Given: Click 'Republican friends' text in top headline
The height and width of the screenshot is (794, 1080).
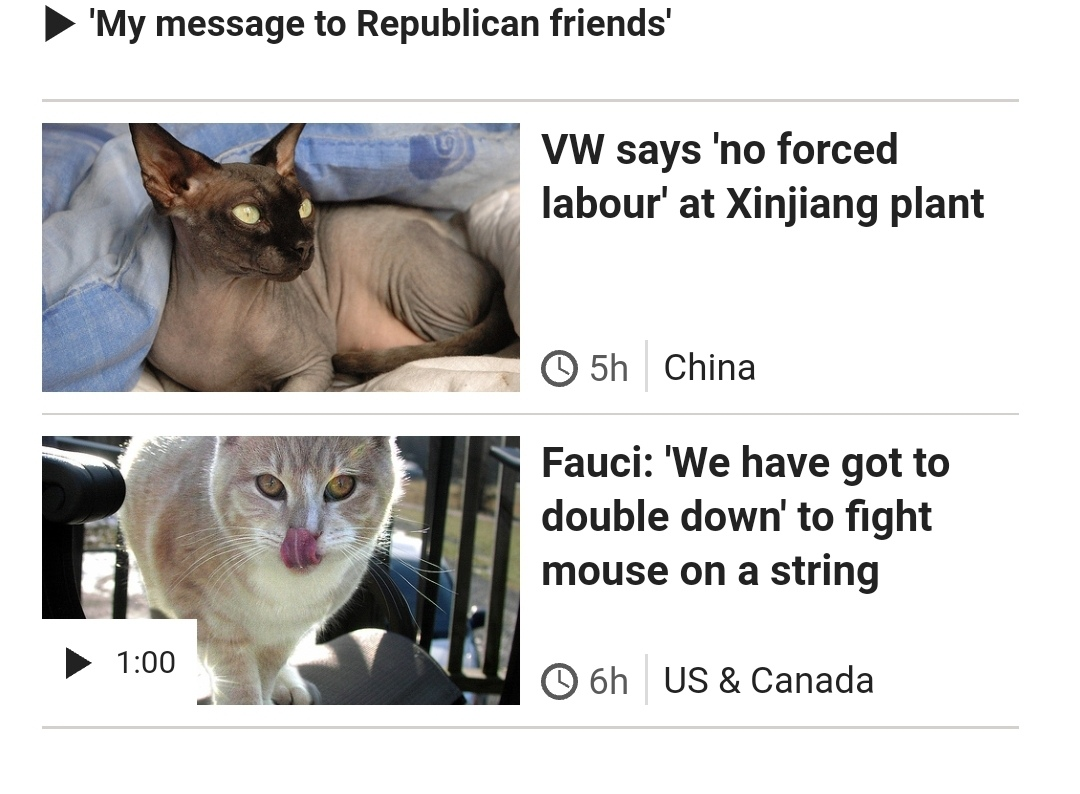Looking at the screenshot, I should pyautogui.click(x=514, y=24).
